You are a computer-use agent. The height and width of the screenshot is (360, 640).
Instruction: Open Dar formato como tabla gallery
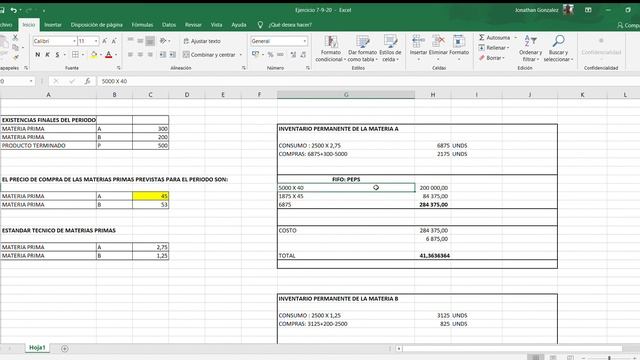pos(362,49)
